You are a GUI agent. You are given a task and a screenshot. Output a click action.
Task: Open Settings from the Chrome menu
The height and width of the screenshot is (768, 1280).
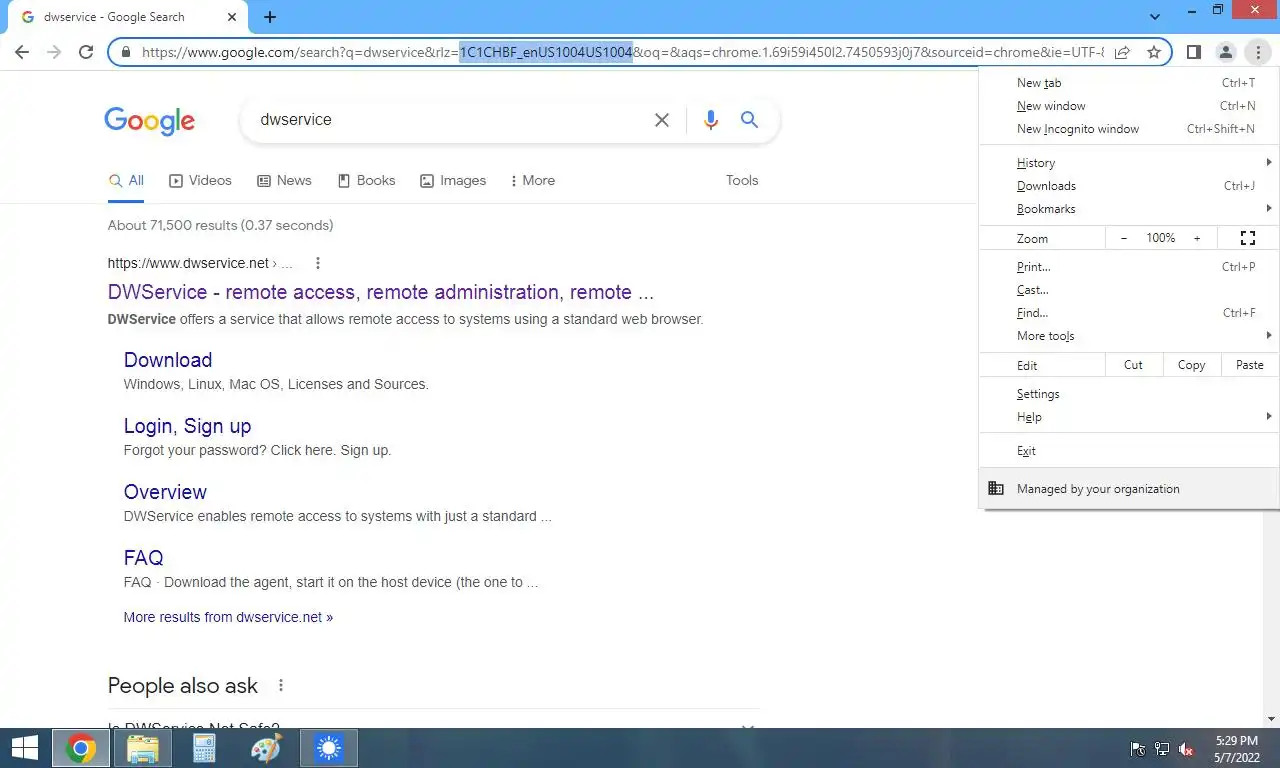(x=1129, y=394)
